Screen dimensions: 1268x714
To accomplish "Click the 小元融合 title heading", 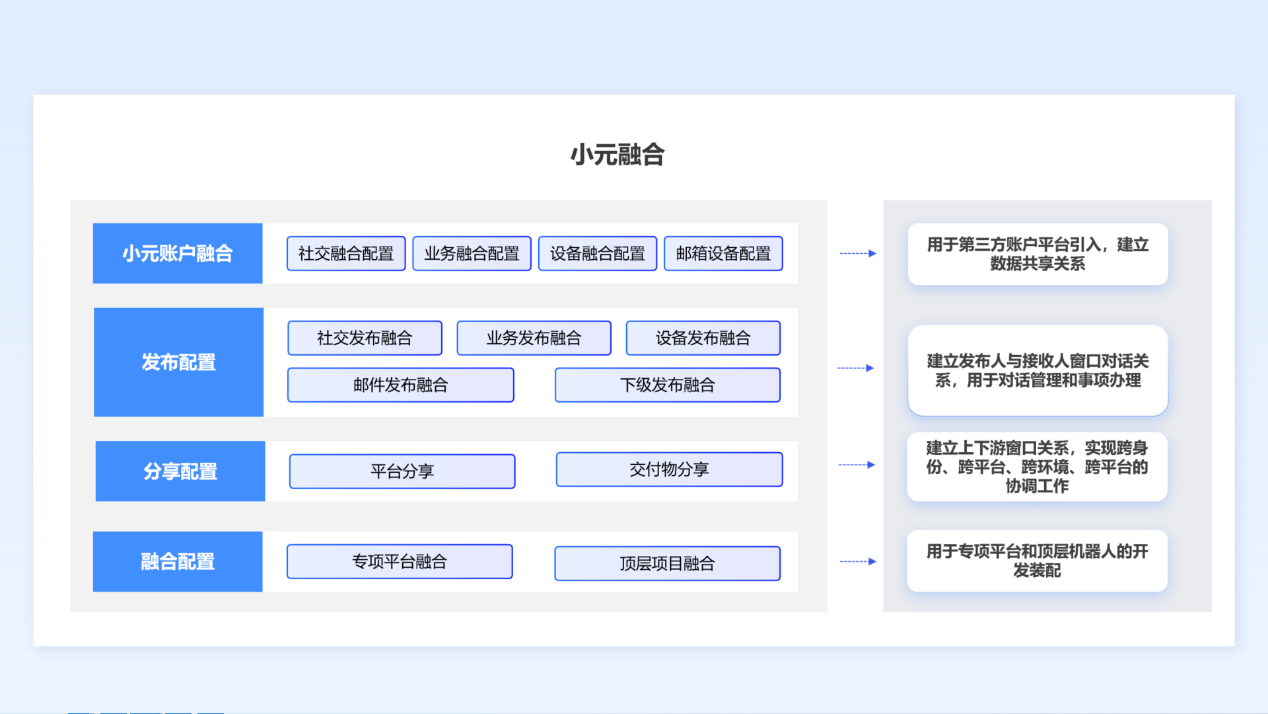I will click(617, 155).
